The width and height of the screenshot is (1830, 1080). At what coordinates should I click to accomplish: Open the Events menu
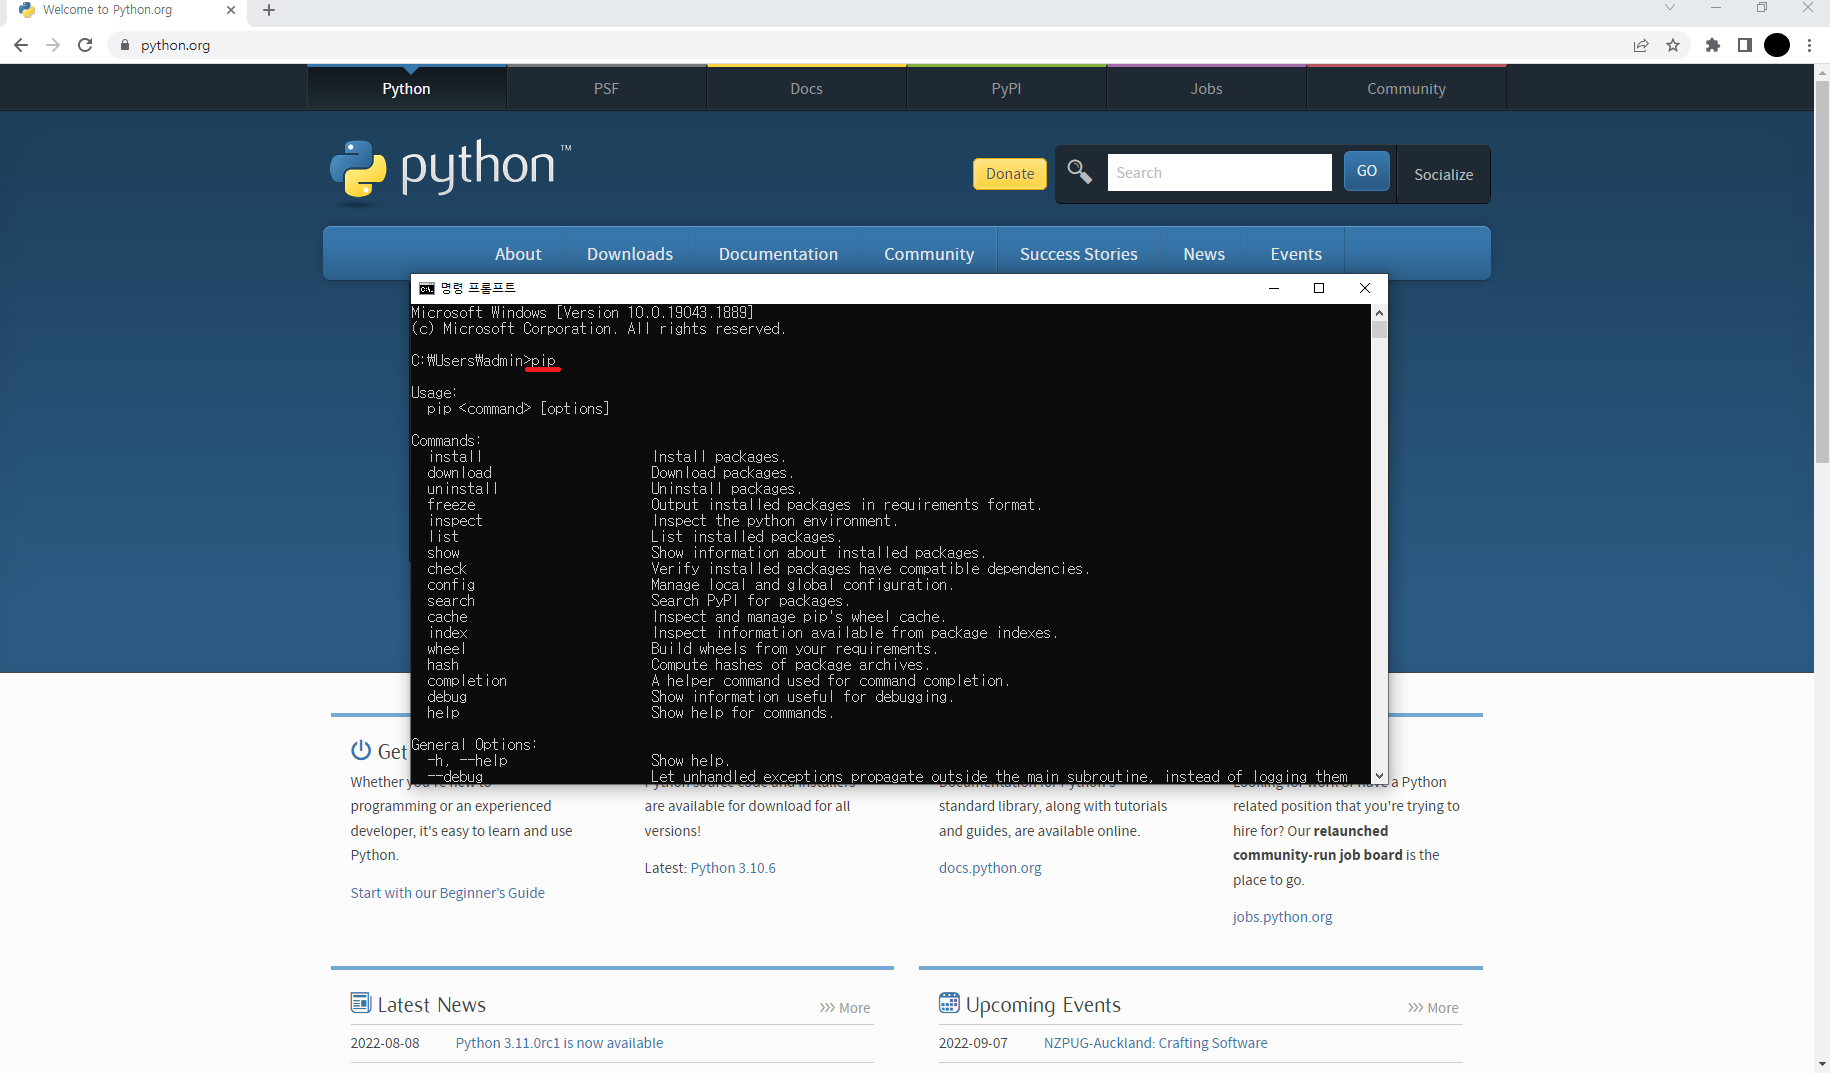coord(1296,254)
